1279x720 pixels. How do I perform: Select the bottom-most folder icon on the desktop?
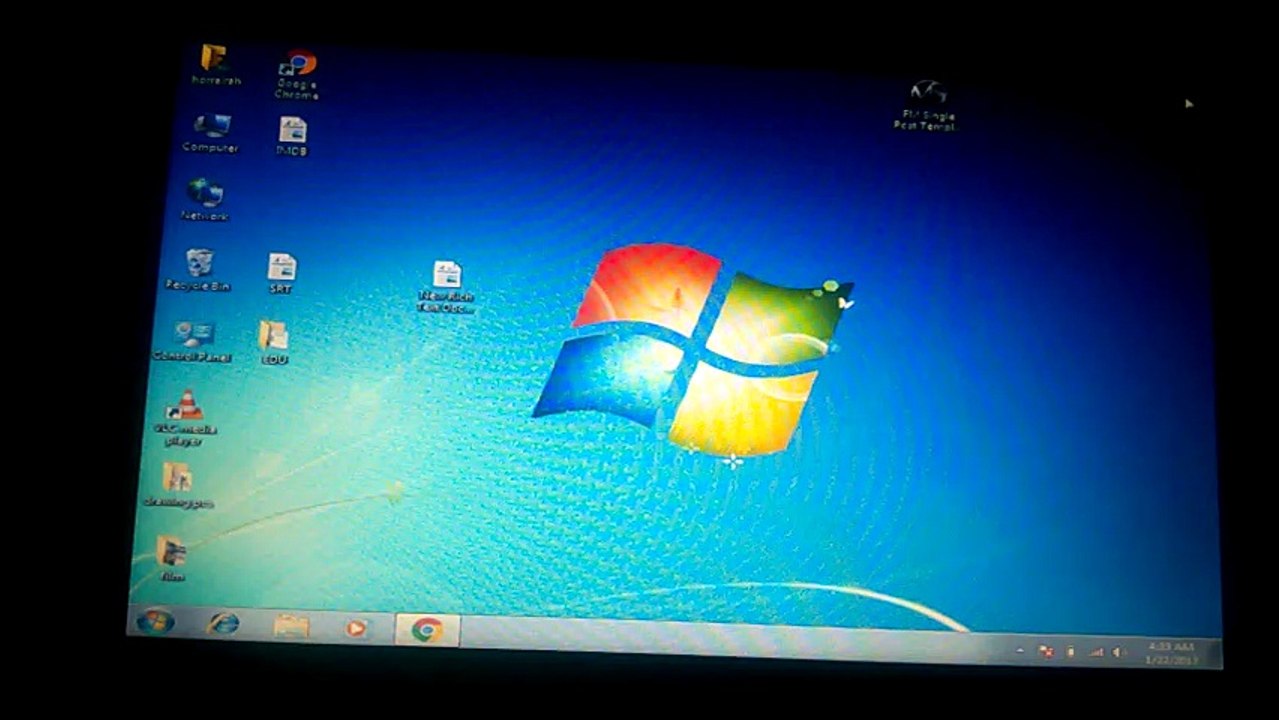pyautogui.click(x=171, y=558)
